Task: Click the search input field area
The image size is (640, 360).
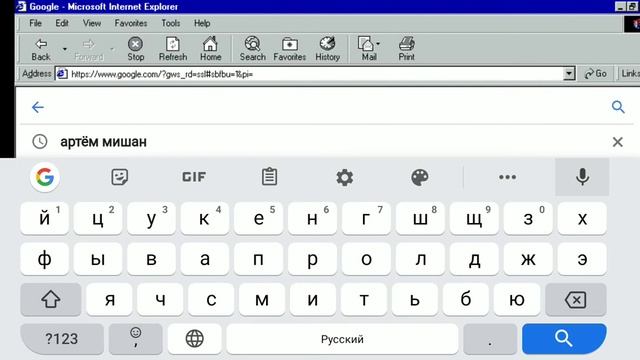Action: click(327, 107)
